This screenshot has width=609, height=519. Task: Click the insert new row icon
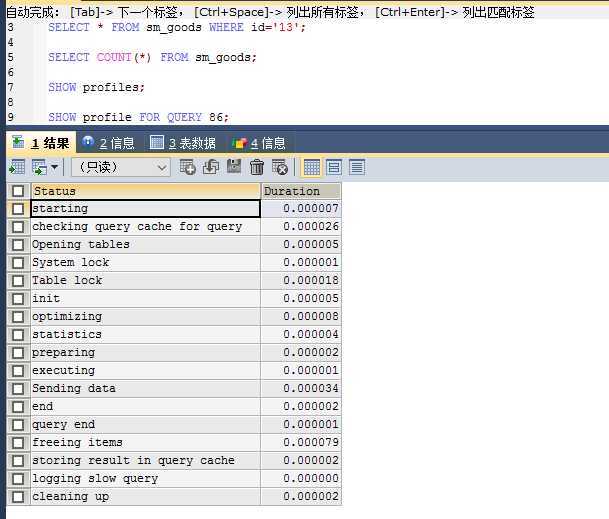point(188,167)
